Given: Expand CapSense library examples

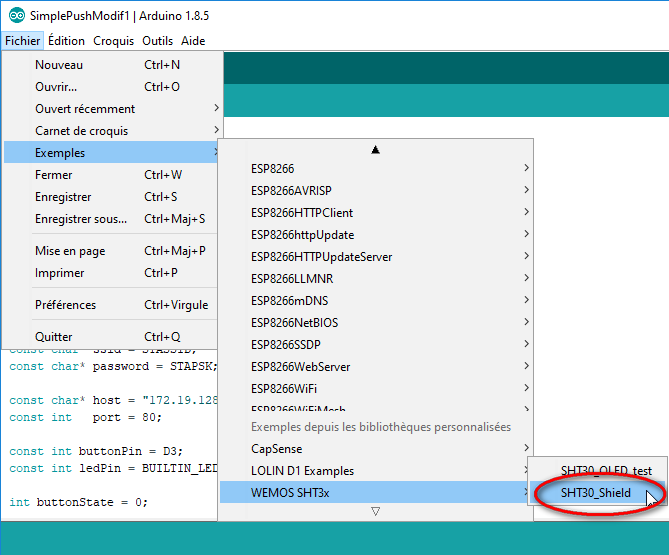Looking at the screenshot, I should pyautogui.click(x=376, y=449).
